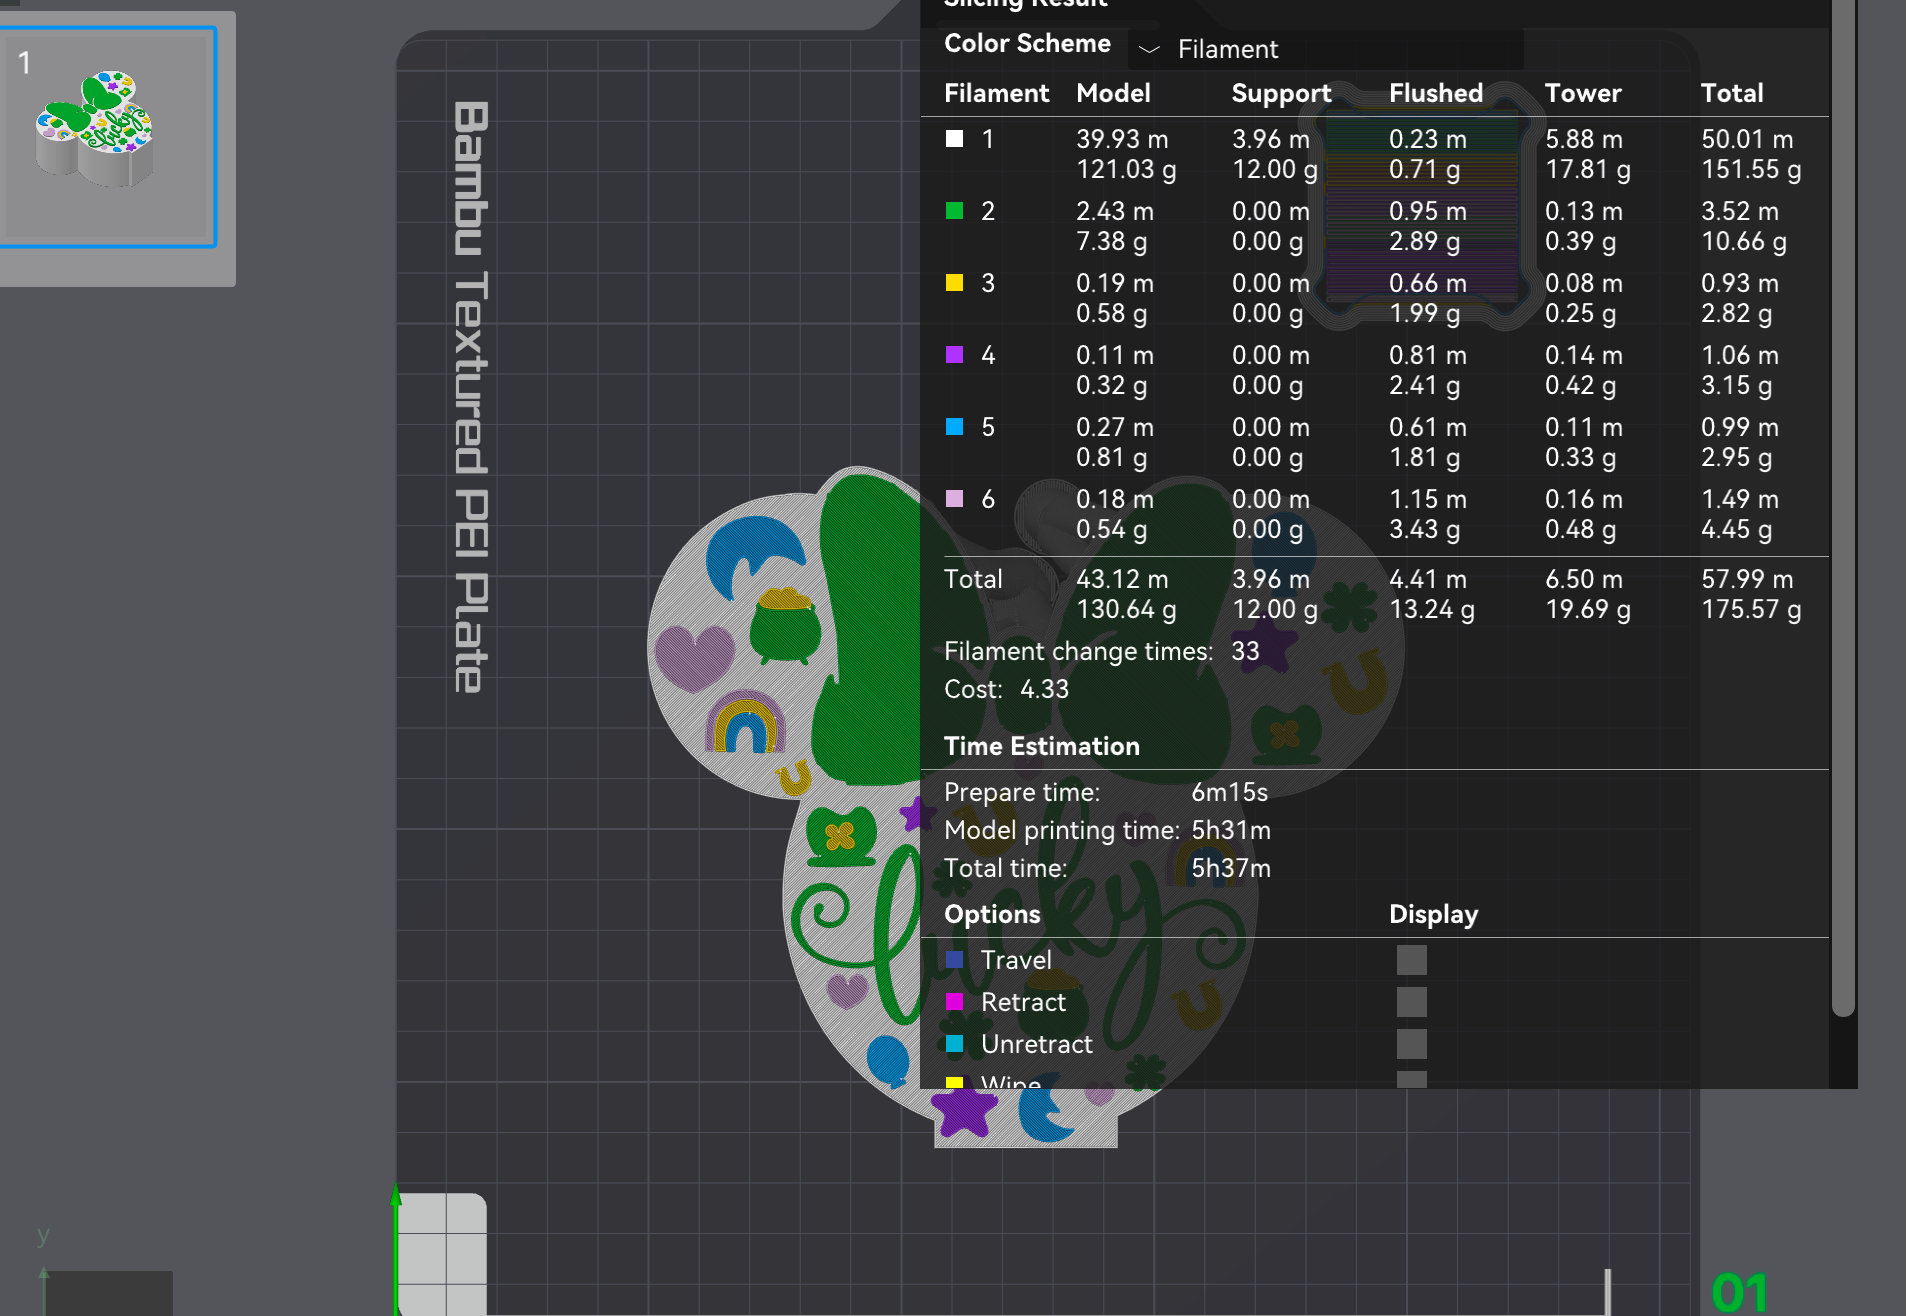Screen dimensions: 1906x1316
Task: Click the Retract option magenta icon
Action: [955, 1002]
